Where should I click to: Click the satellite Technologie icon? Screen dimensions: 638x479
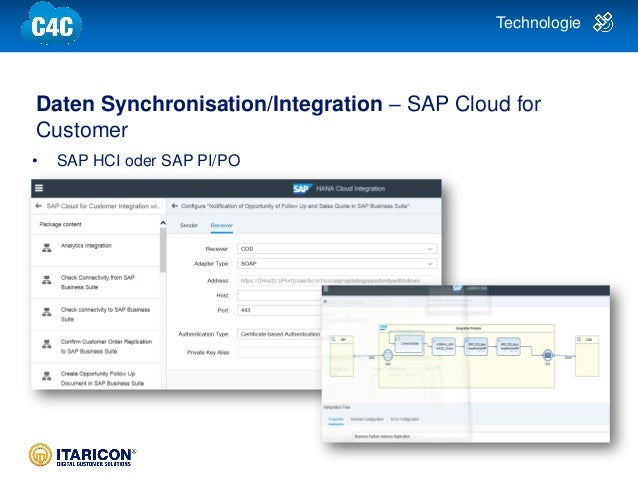[x=603, y=23]
